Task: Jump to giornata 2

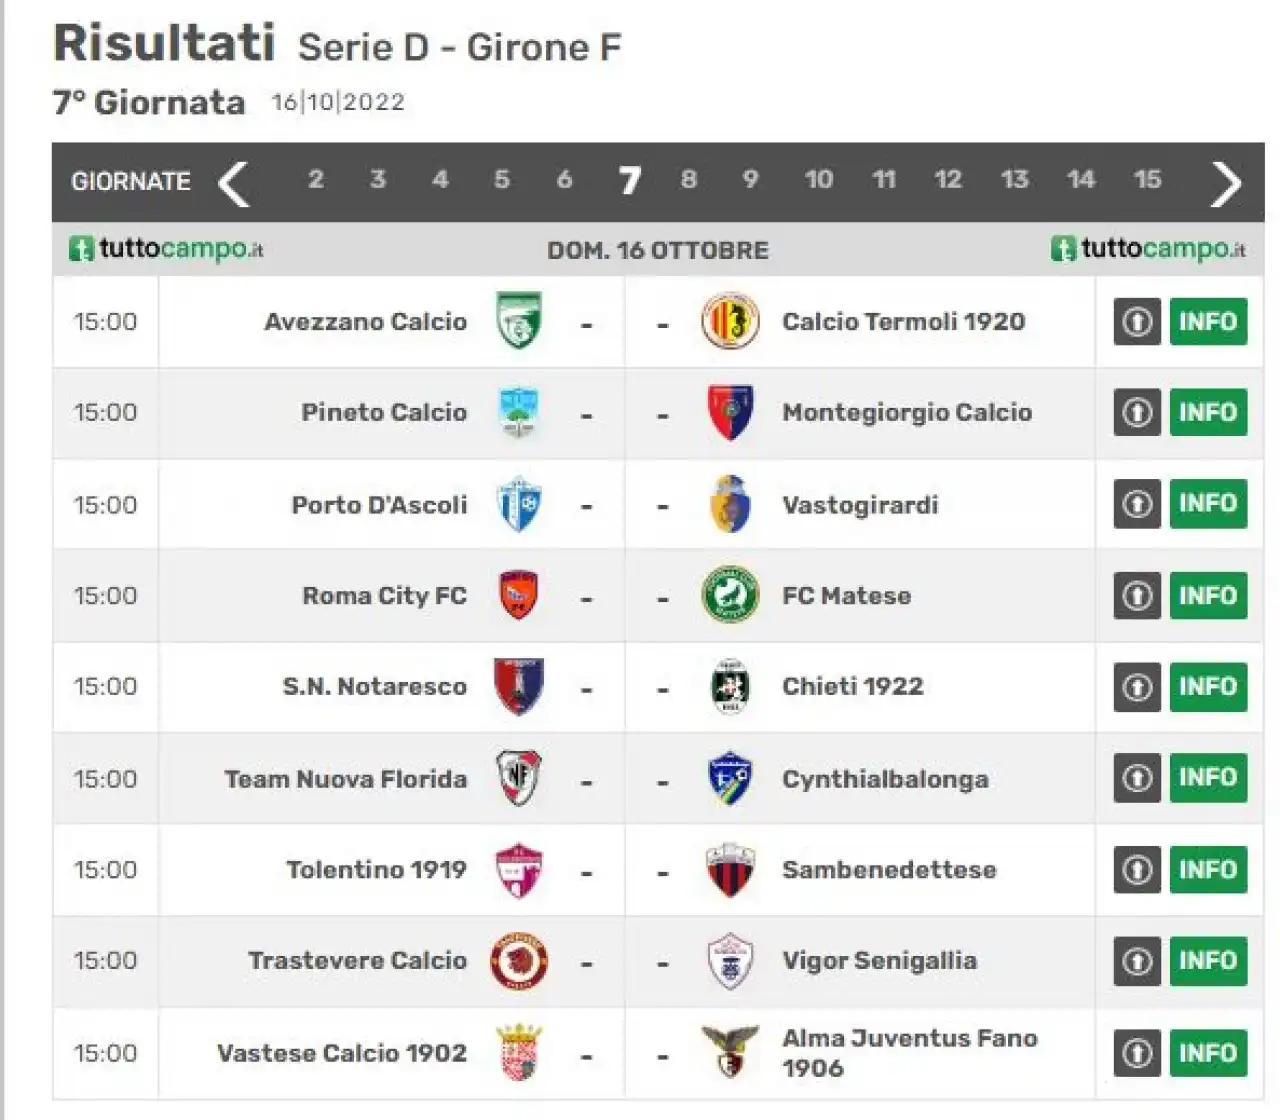Action: point(316,180)
